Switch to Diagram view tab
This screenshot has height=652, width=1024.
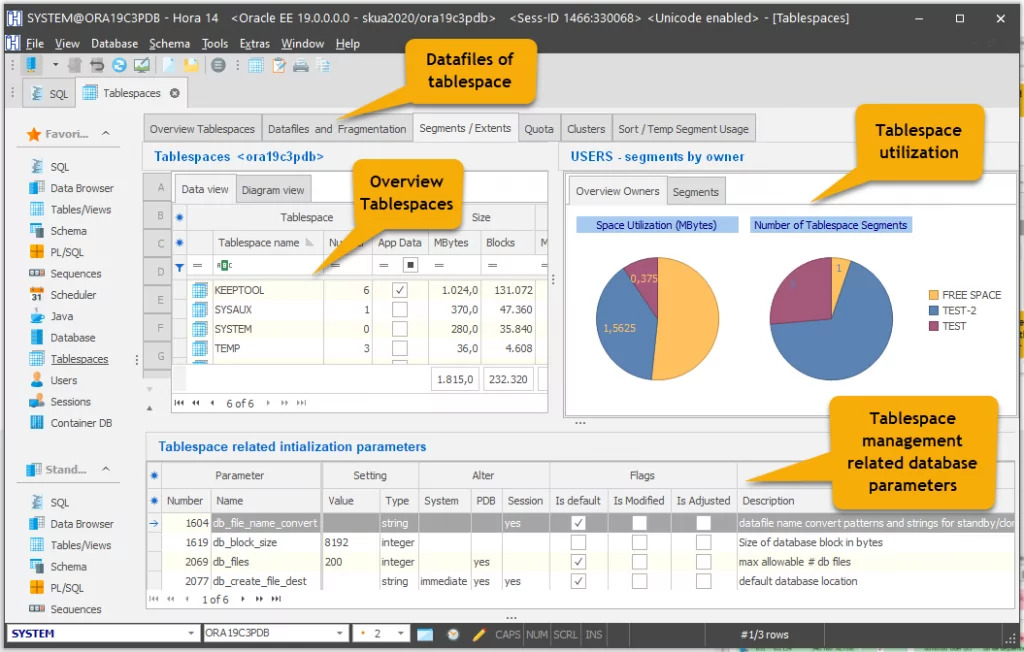click(273, 190)
